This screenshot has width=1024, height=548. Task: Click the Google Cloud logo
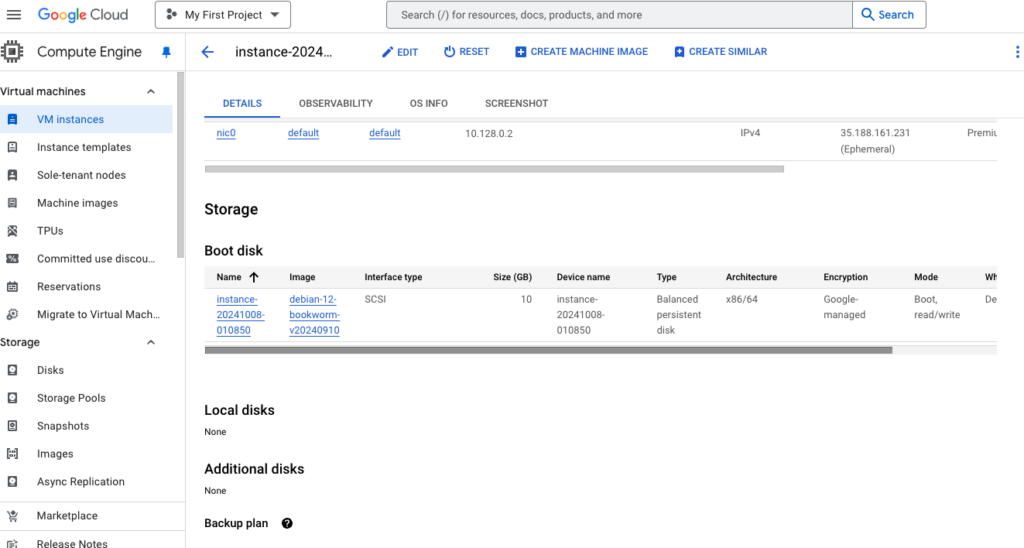pos(82,14)
